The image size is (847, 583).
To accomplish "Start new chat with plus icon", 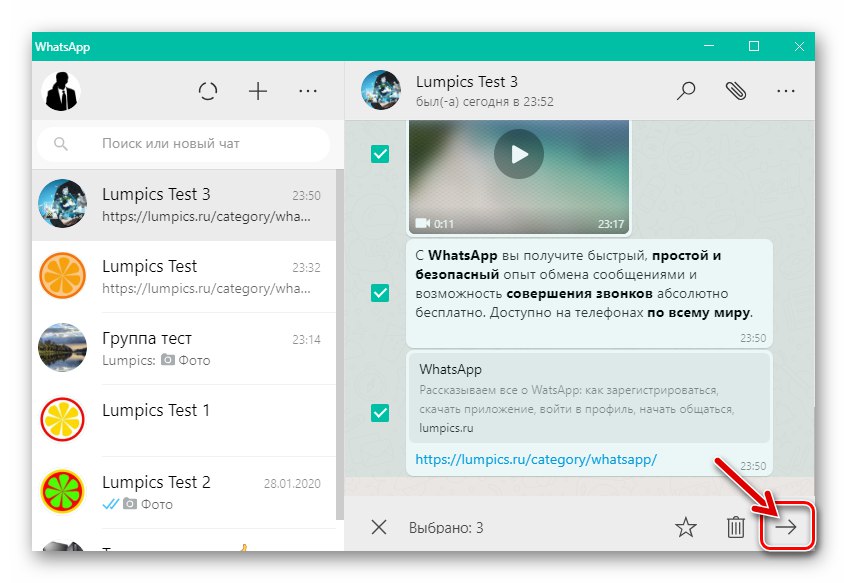I will pos(258,91).
